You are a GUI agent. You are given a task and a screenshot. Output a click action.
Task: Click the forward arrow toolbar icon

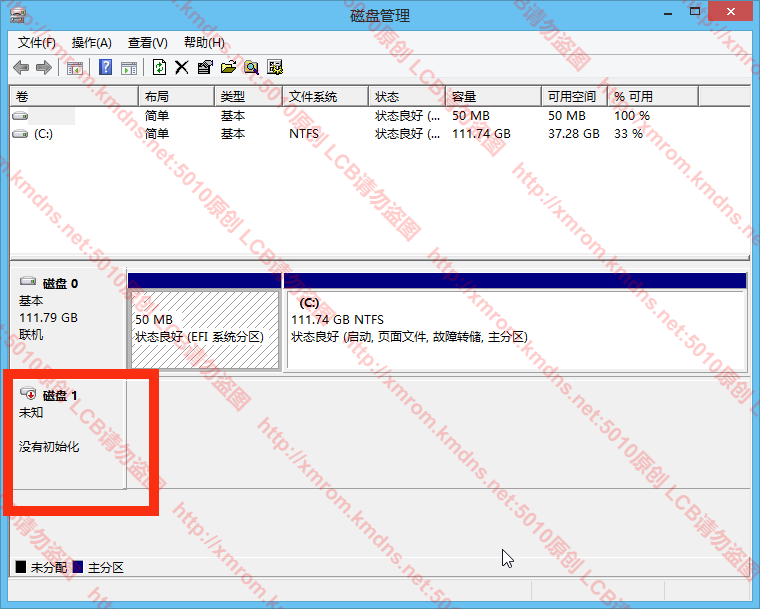pos(43,68)
